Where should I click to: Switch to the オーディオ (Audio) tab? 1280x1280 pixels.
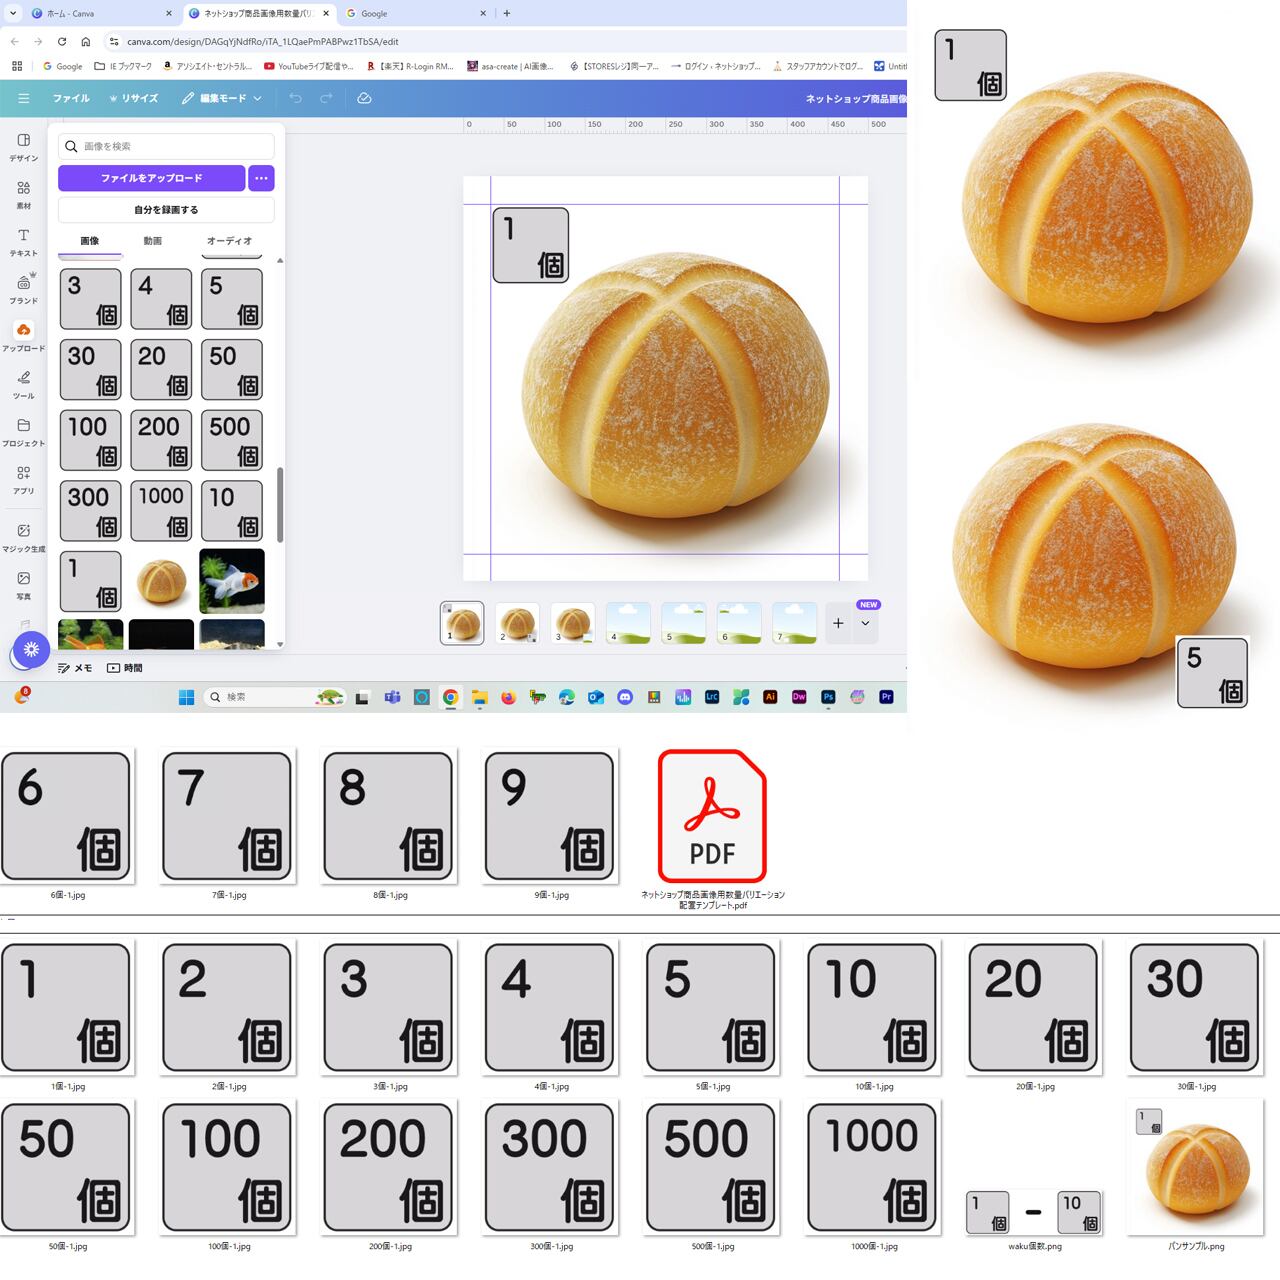pyautogui.click(x=229, y=241)
